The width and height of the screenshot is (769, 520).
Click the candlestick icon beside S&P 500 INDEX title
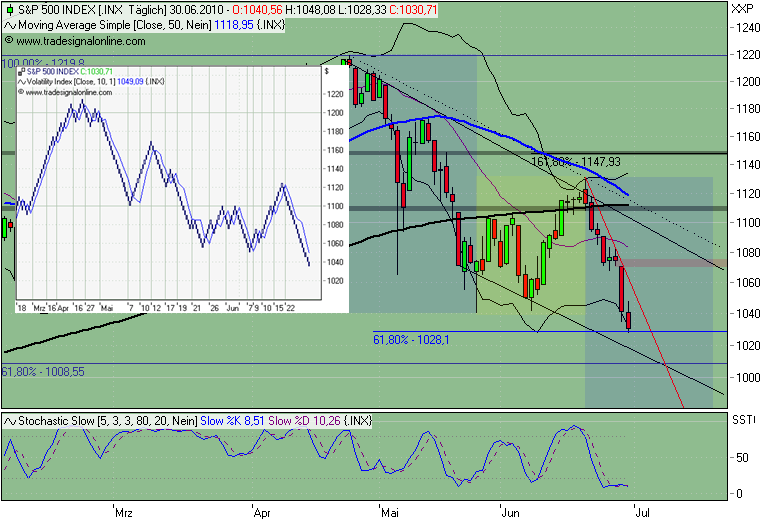pyautogui.click(x=9, y=10)
